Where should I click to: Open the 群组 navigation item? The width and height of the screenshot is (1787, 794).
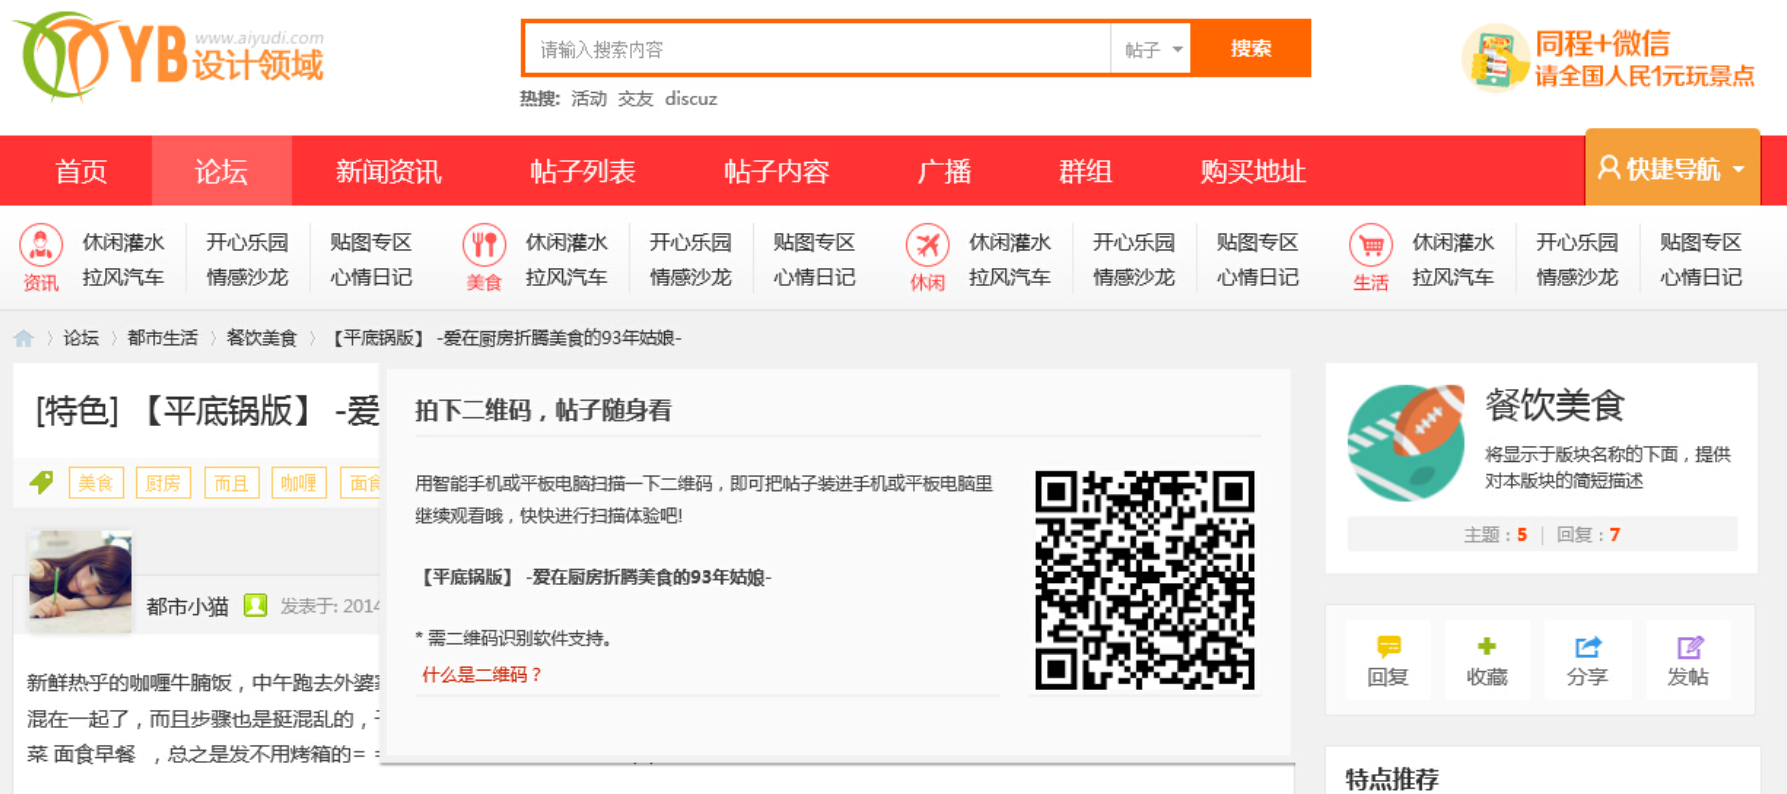(x=1085, y=172)
